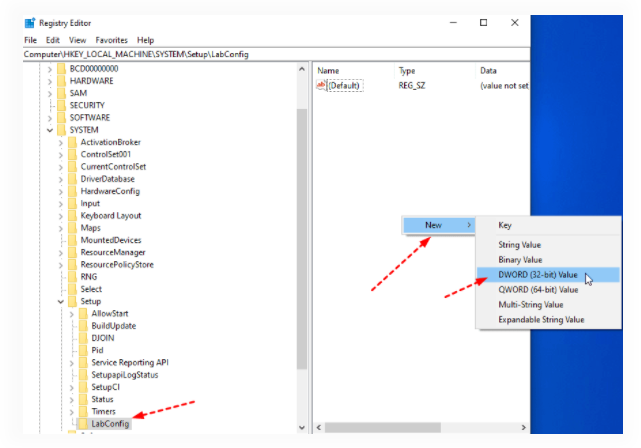Click the values pane scroll right arrow

(524, 428)
